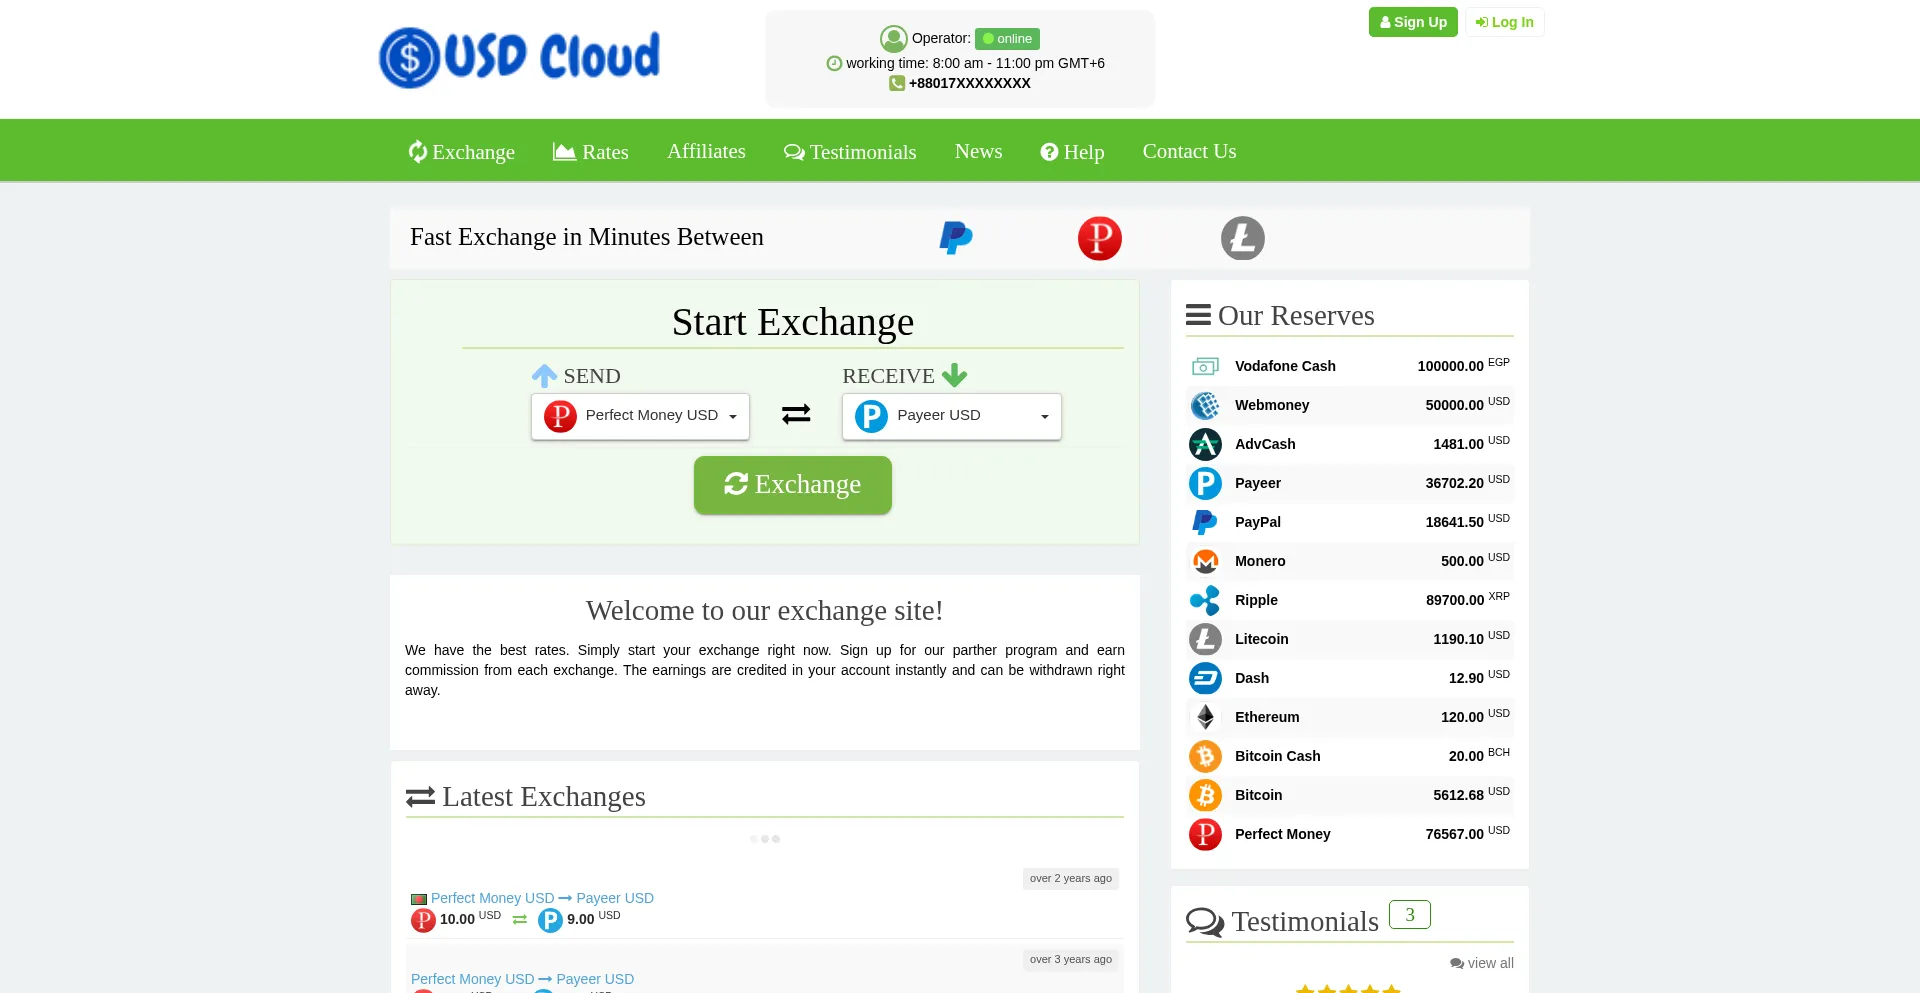The image size is (1920, 993).
Task: Select the Litecoin icon in the banner
Action: tap(1243, 238)
